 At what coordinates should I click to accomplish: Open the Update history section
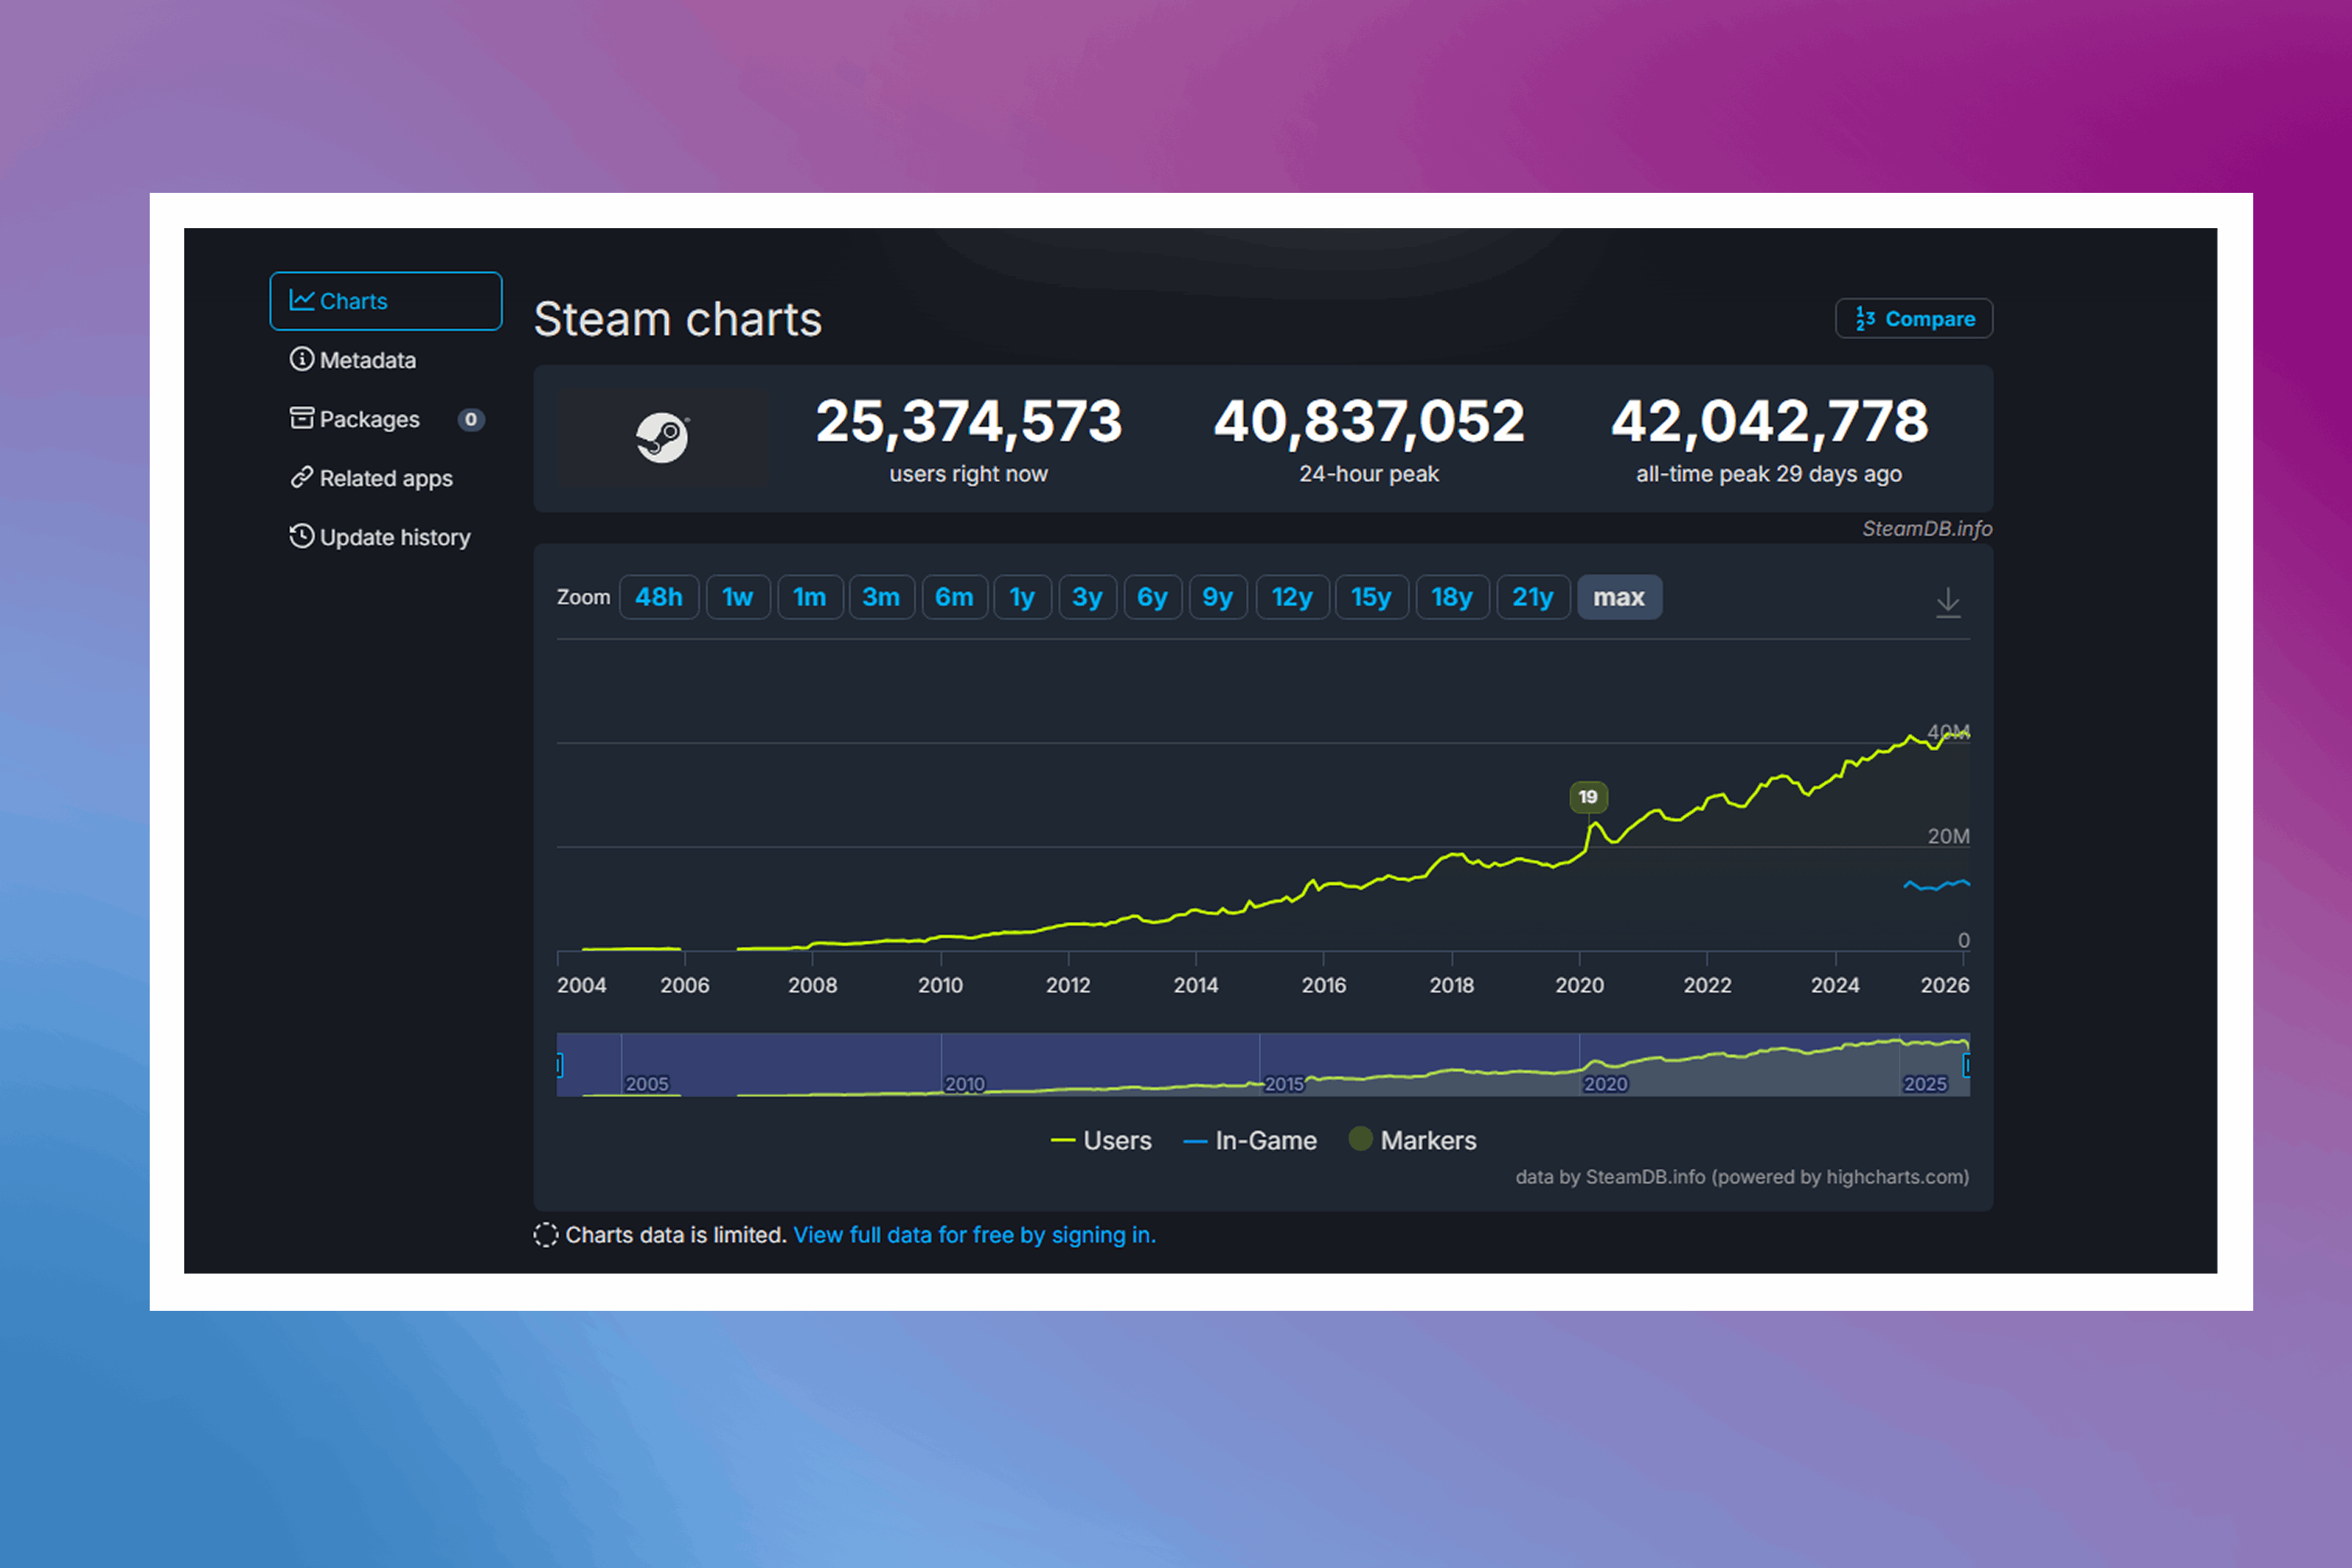tap(394, 537)
